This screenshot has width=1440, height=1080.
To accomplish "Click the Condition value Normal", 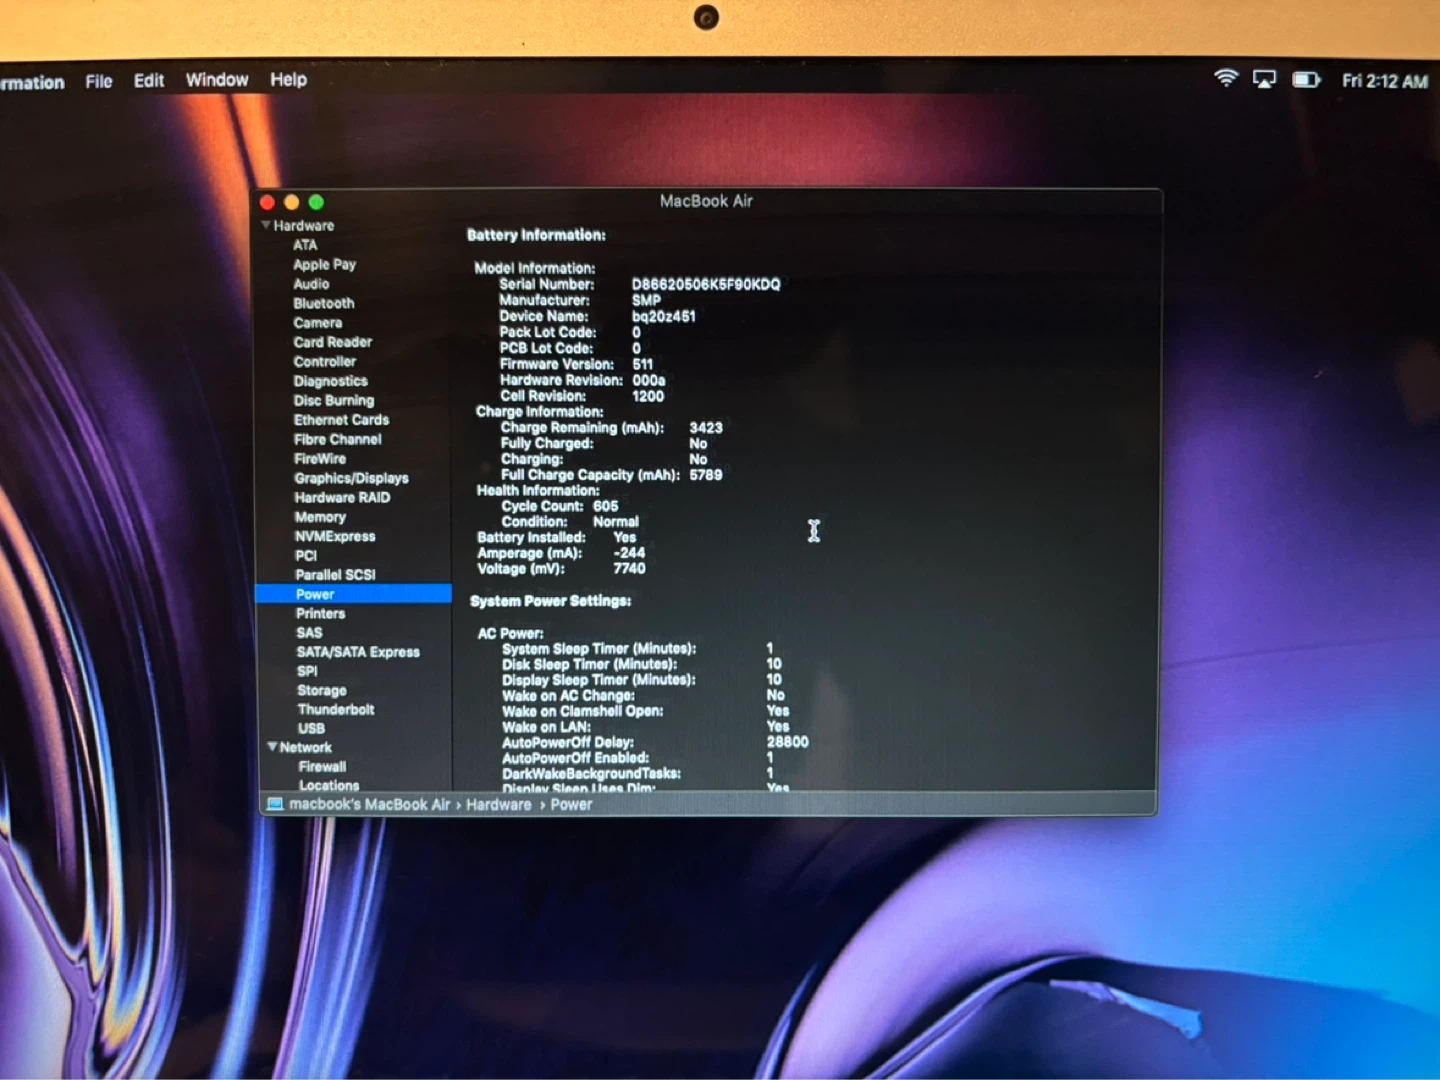I will click(616, 522).
